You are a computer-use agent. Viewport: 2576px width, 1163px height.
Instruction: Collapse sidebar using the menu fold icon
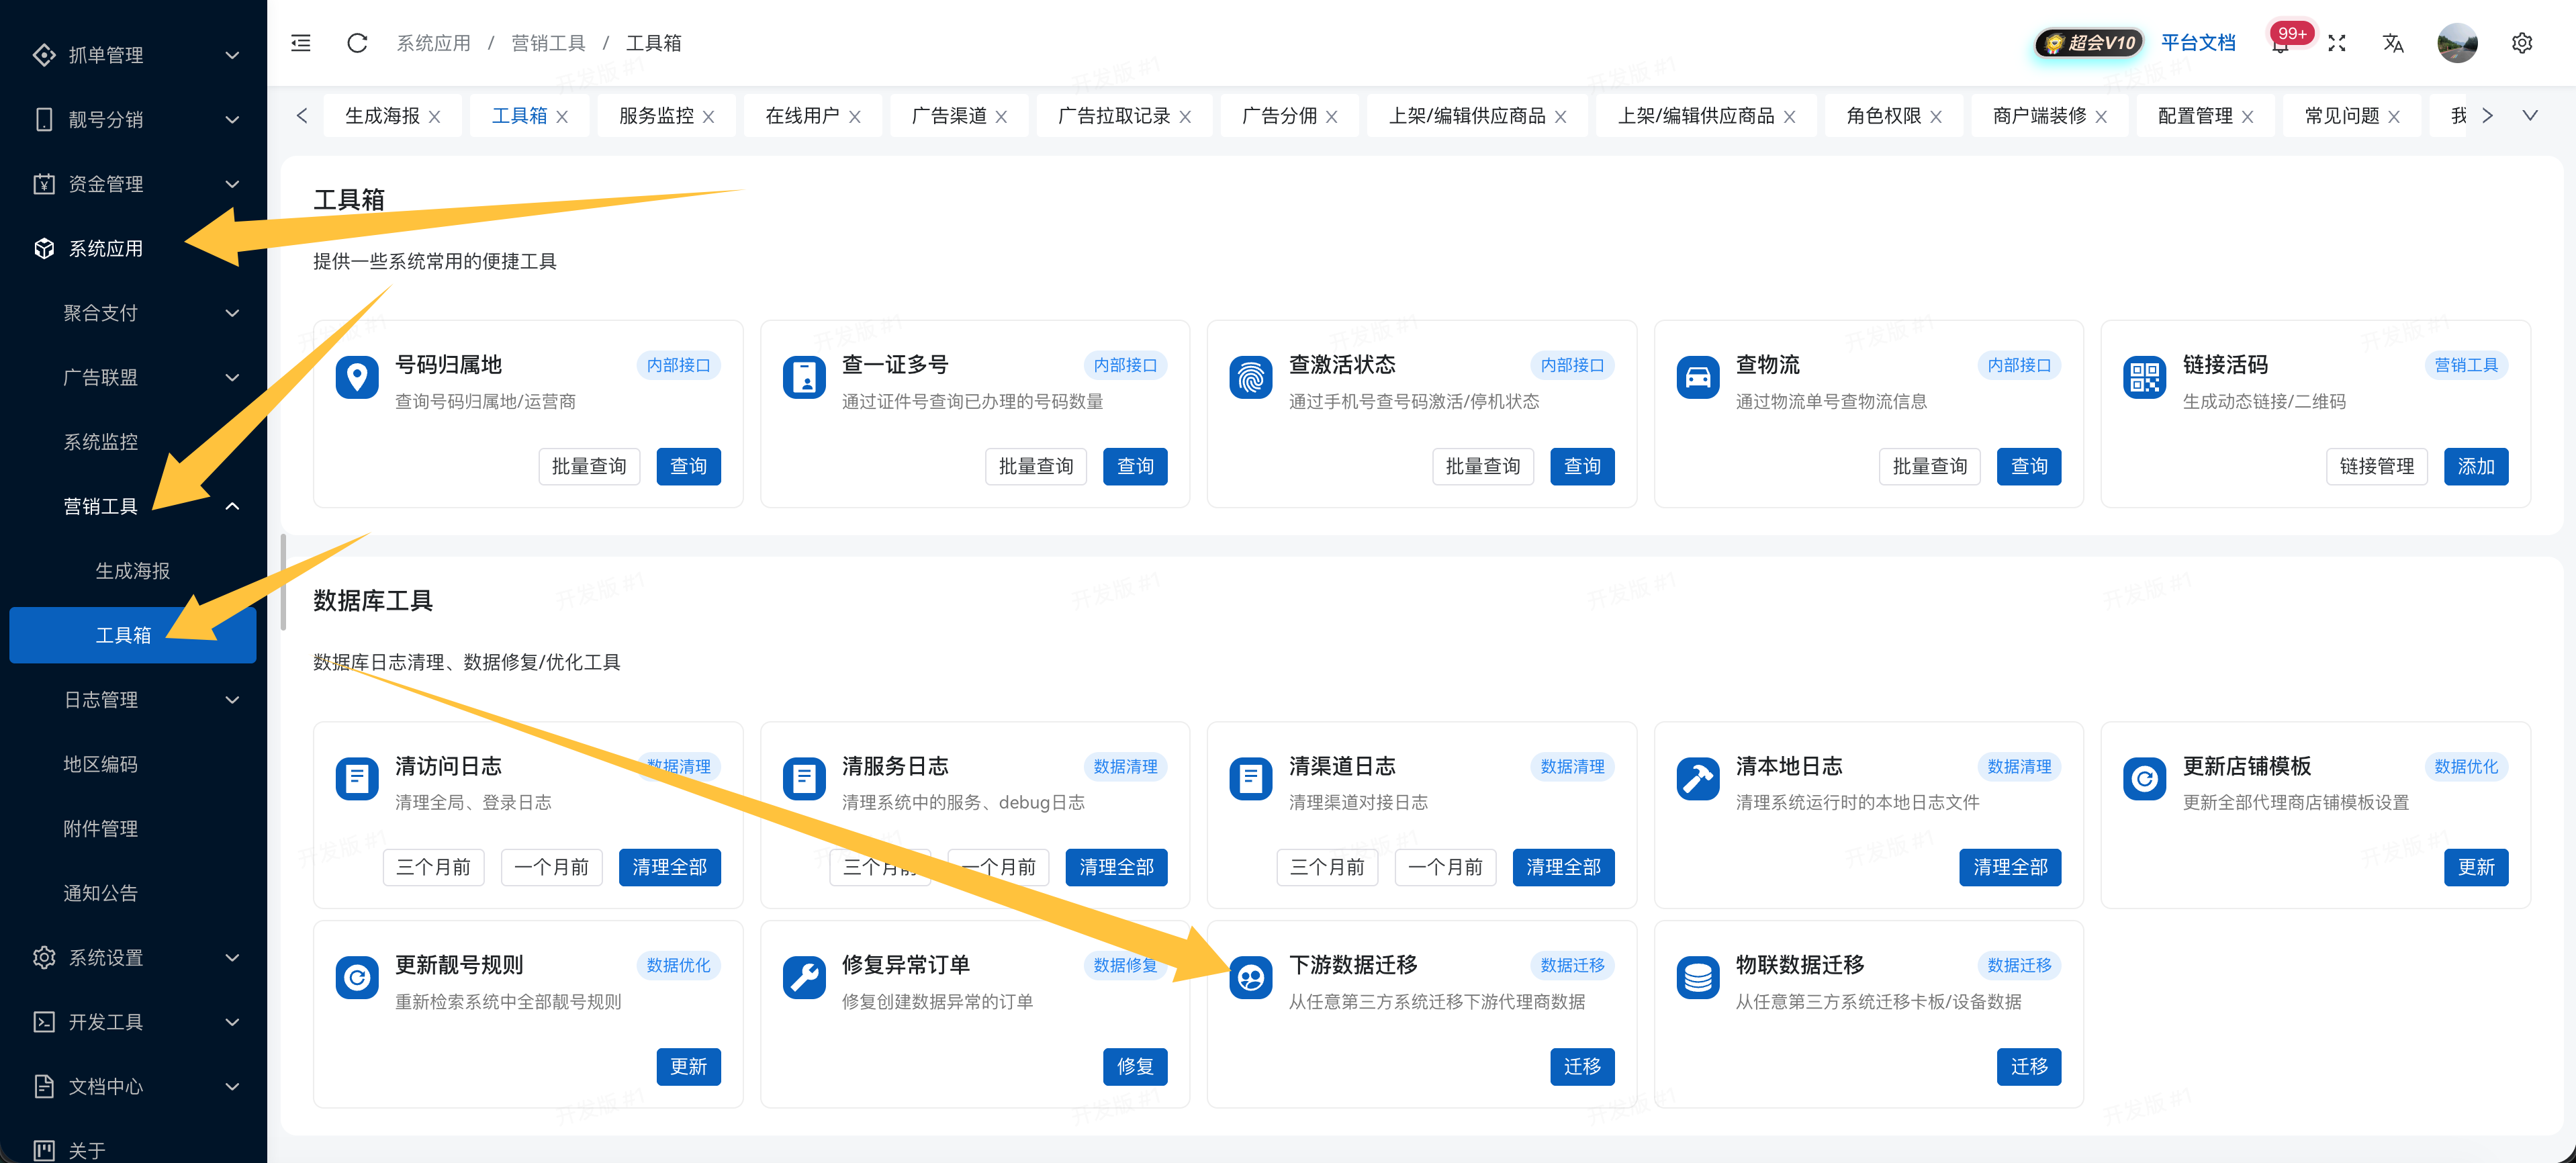pyautogui.click(x=301, y=43)
